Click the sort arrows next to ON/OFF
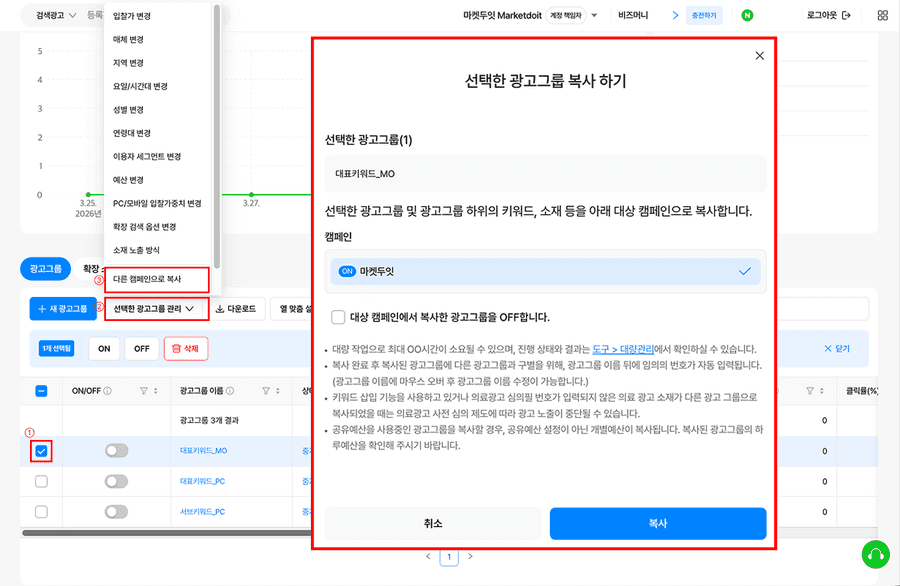 [x=153, y=389]
